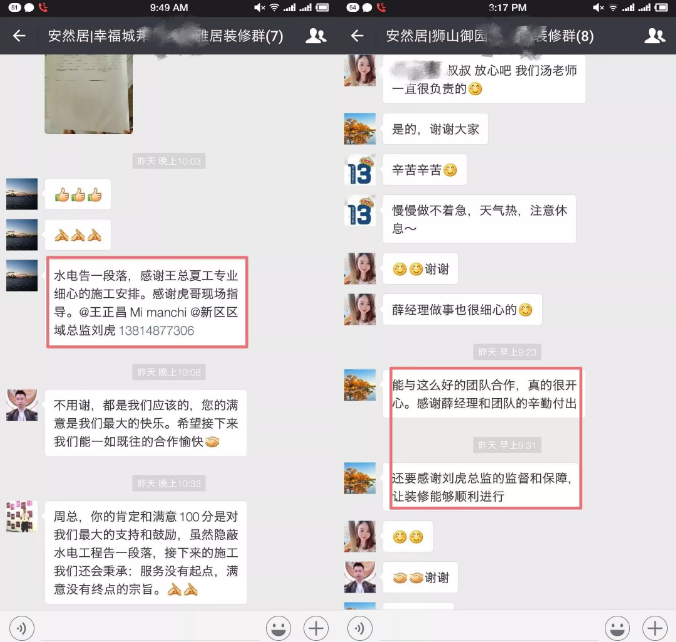This screenshot has height=642, width=676.
Task: Tap timestamp '昨天 早上9:23'
Action: [507, 352]
